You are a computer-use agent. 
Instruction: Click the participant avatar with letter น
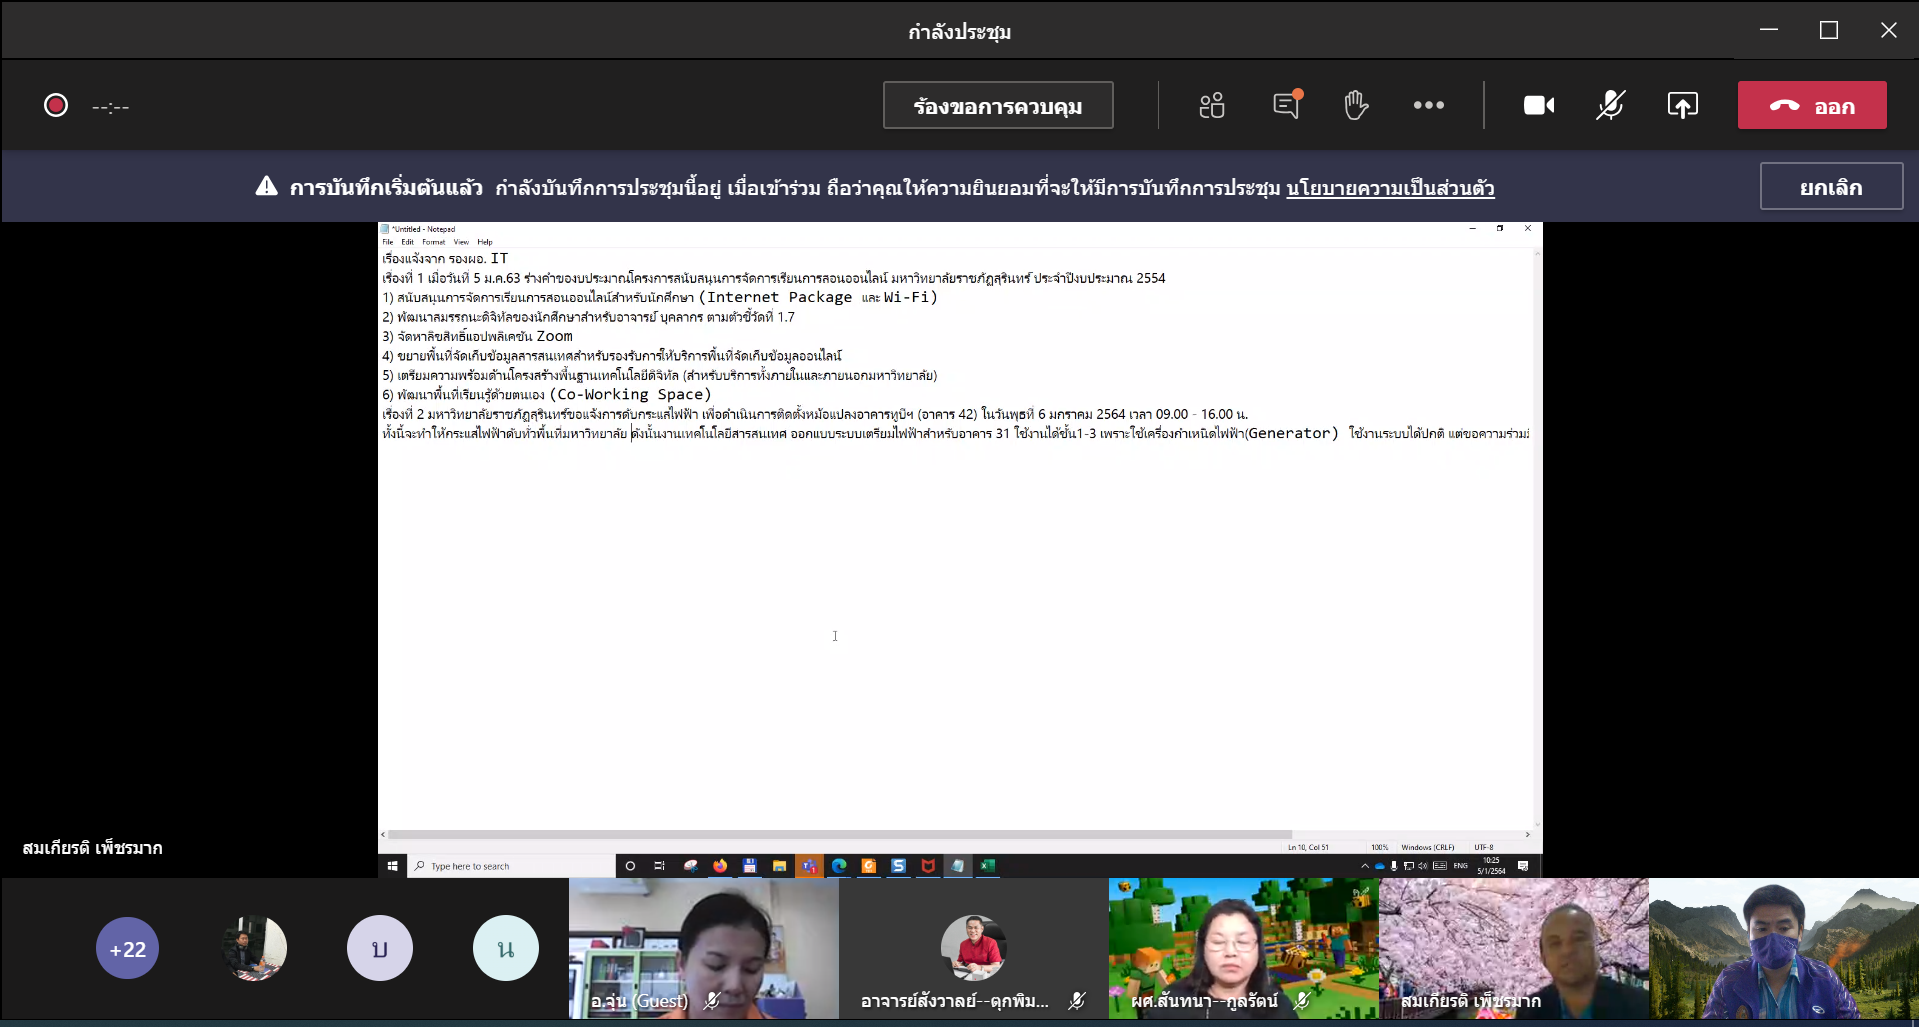click(x=505, y=948)
